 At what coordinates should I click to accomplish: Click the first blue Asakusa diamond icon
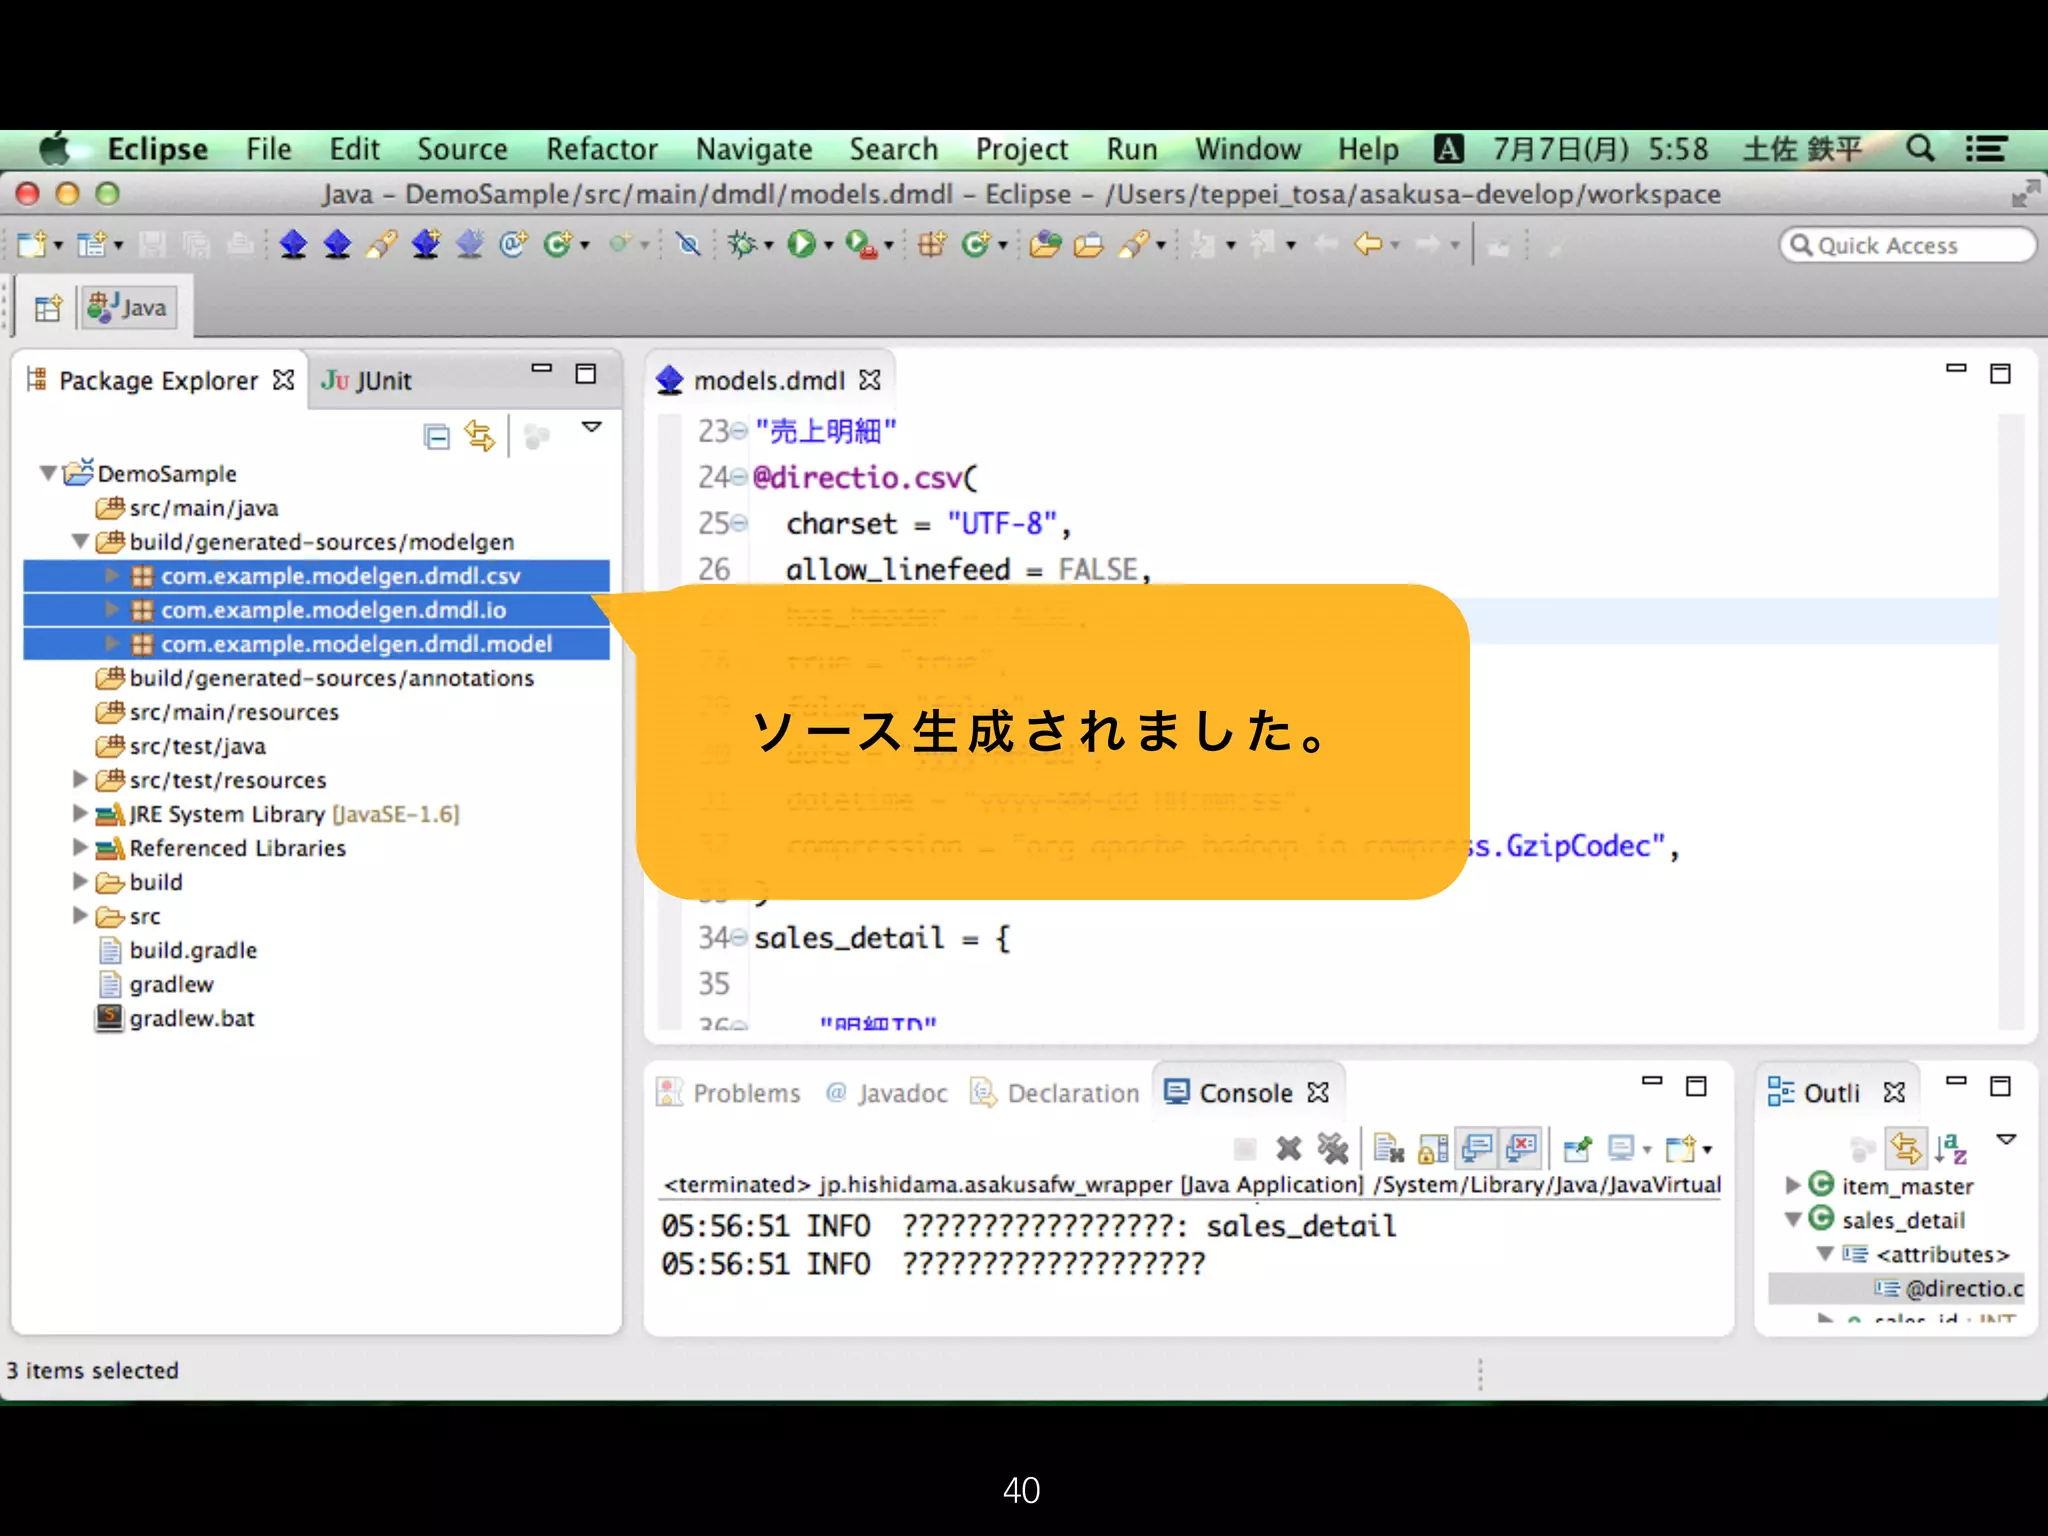tap(293, 244)
